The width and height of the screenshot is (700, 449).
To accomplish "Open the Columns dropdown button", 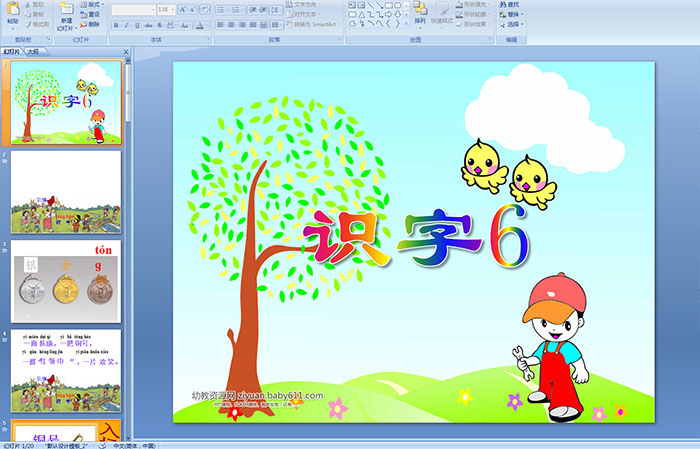I will pos(277,25).
